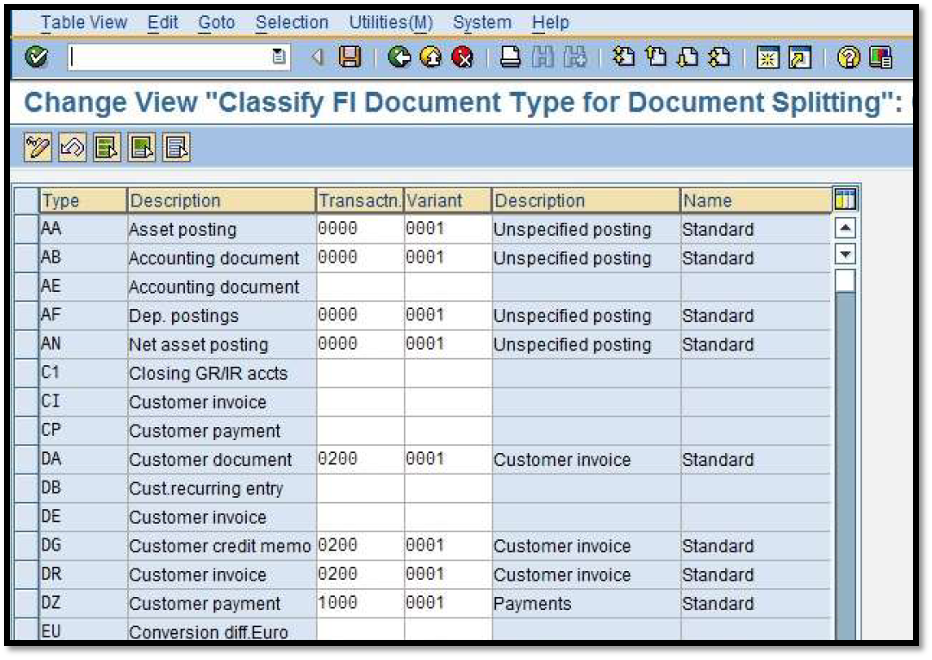Click the table scroll up arrow
Viewport: 932px width, 660px height.
(x=845, y=228)
